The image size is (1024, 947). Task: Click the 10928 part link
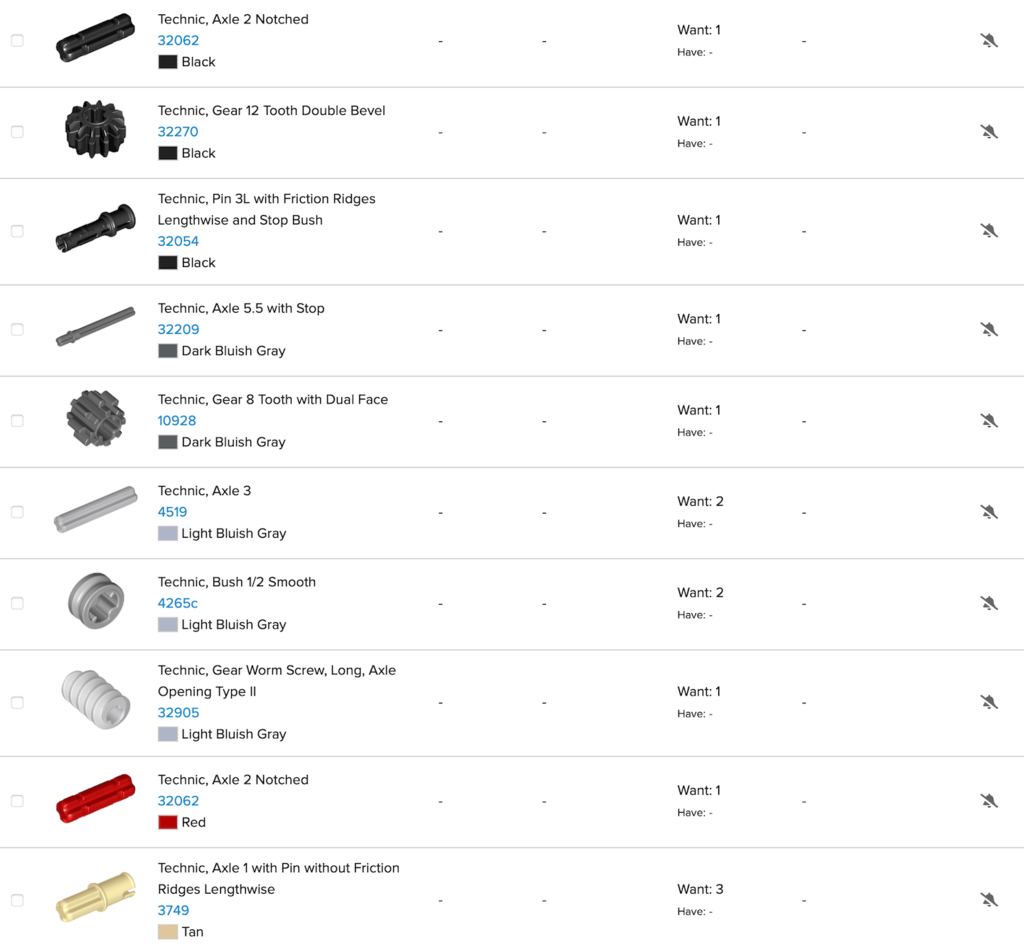pos(176,421)
